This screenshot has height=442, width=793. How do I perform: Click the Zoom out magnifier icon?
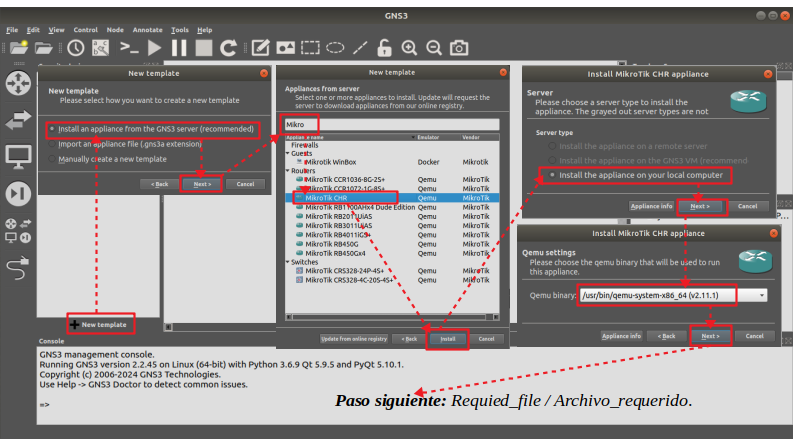pyautogui.click(x=434, y=48)
